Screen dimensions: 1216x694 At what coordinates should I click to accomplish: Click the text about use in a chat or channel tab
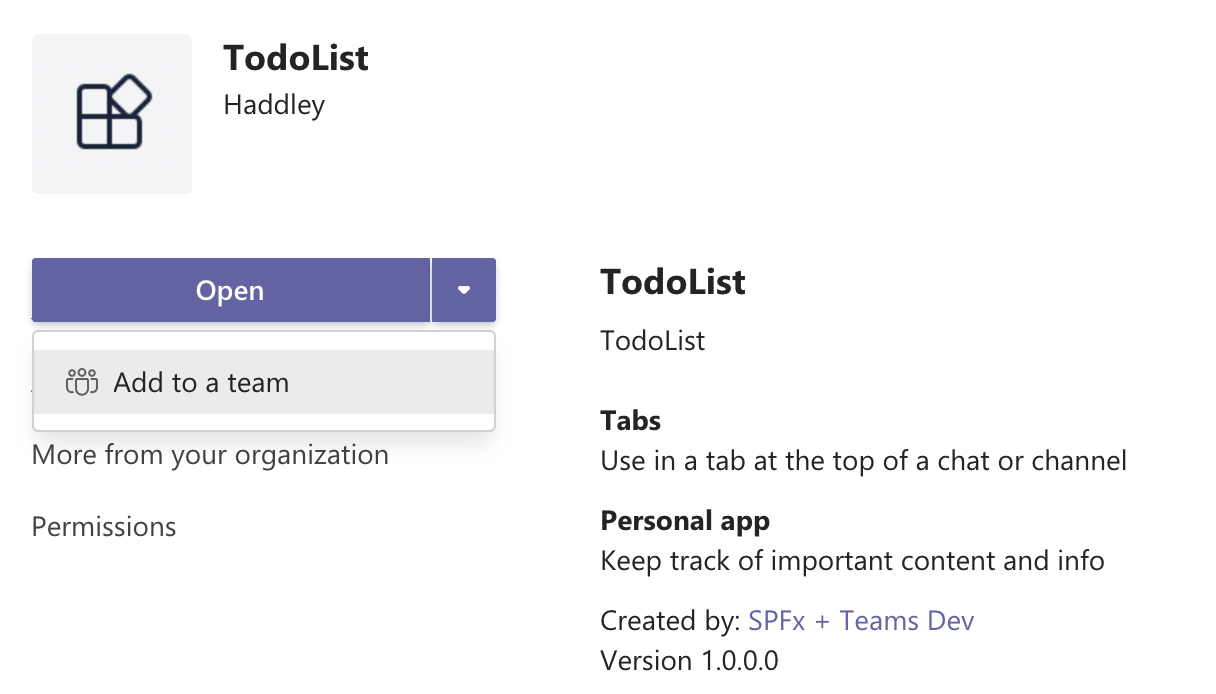863,461
